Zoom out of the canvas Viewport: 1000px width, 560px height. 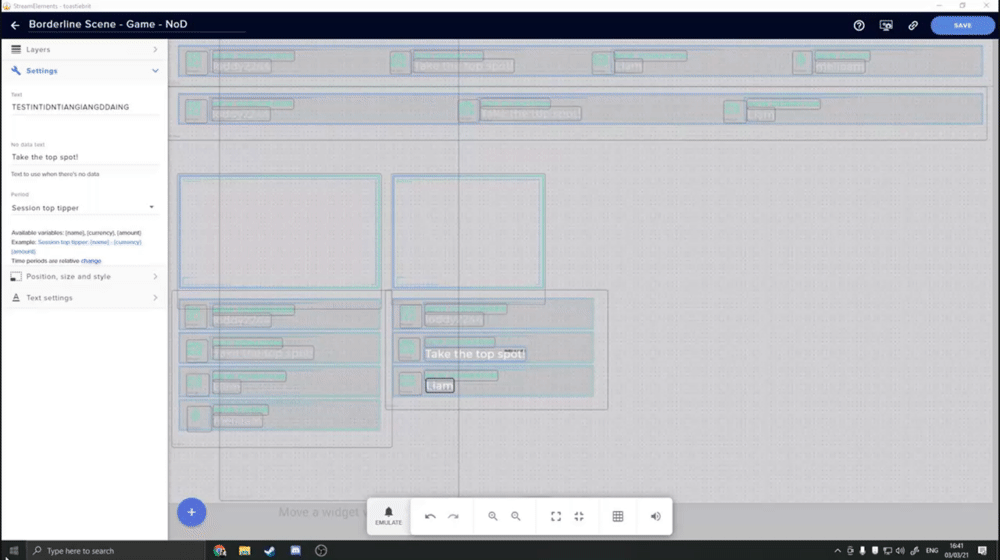[515, 516]
